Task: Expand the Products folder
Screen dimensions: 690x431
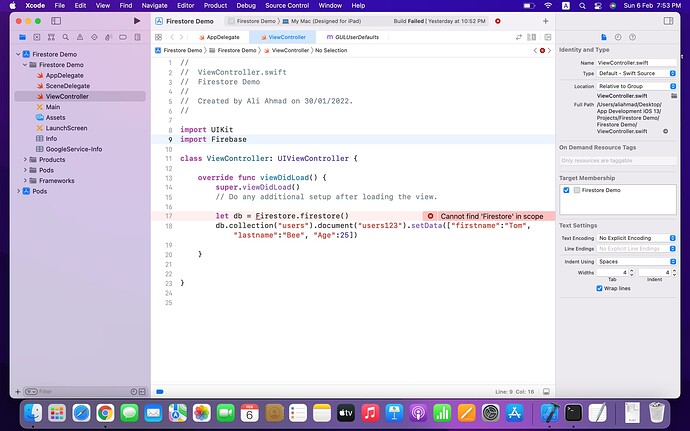Action: (25, 159)
